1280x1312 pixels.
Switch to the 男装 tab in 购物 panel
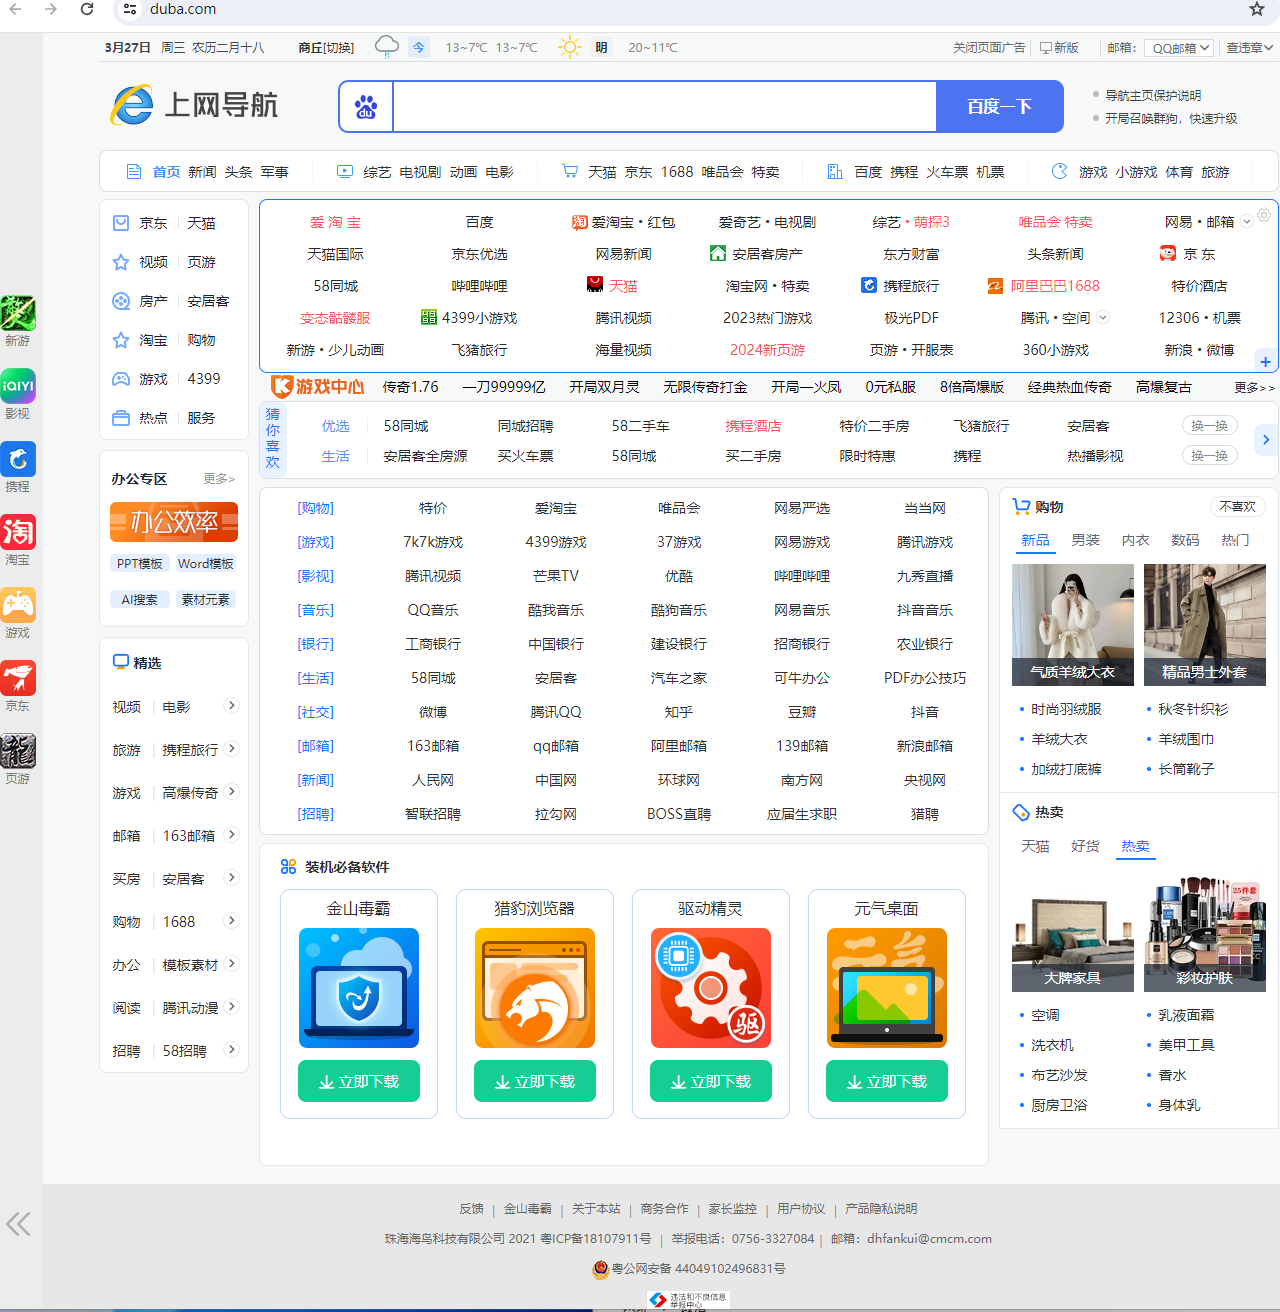[x=1085, y=540]
